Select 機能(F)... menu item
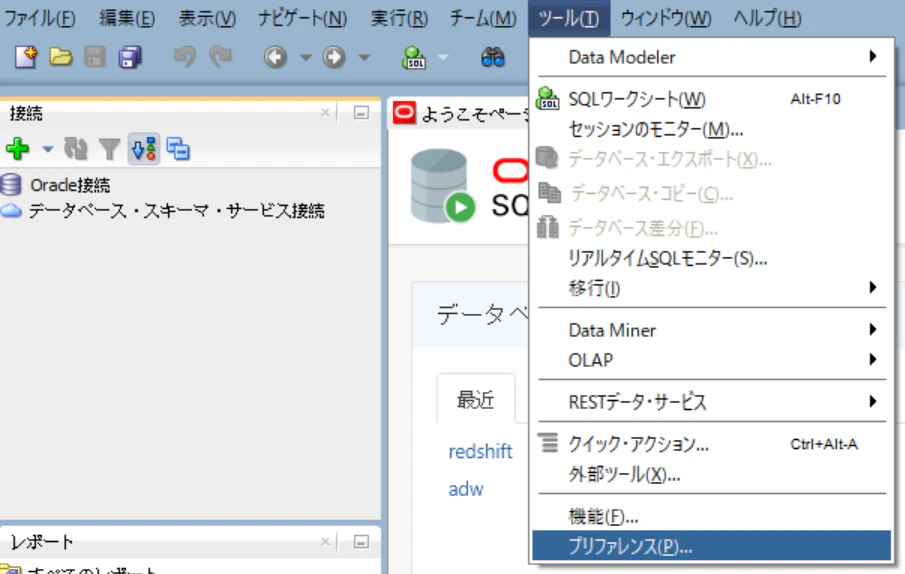905x574 pixels. (712, 516)
